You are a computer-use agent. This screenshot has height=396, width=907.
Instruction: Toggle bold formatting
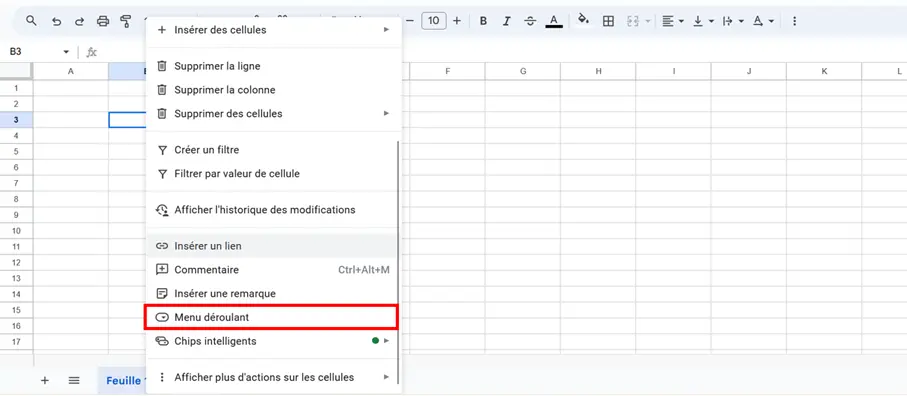484,21
